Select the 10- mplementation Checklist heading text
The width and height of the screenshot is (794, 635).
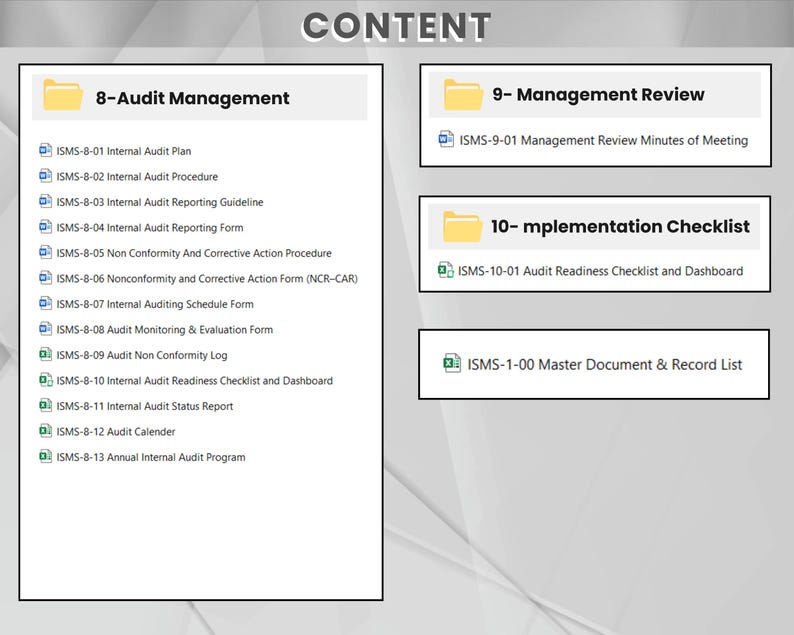(x=620, y=226)
